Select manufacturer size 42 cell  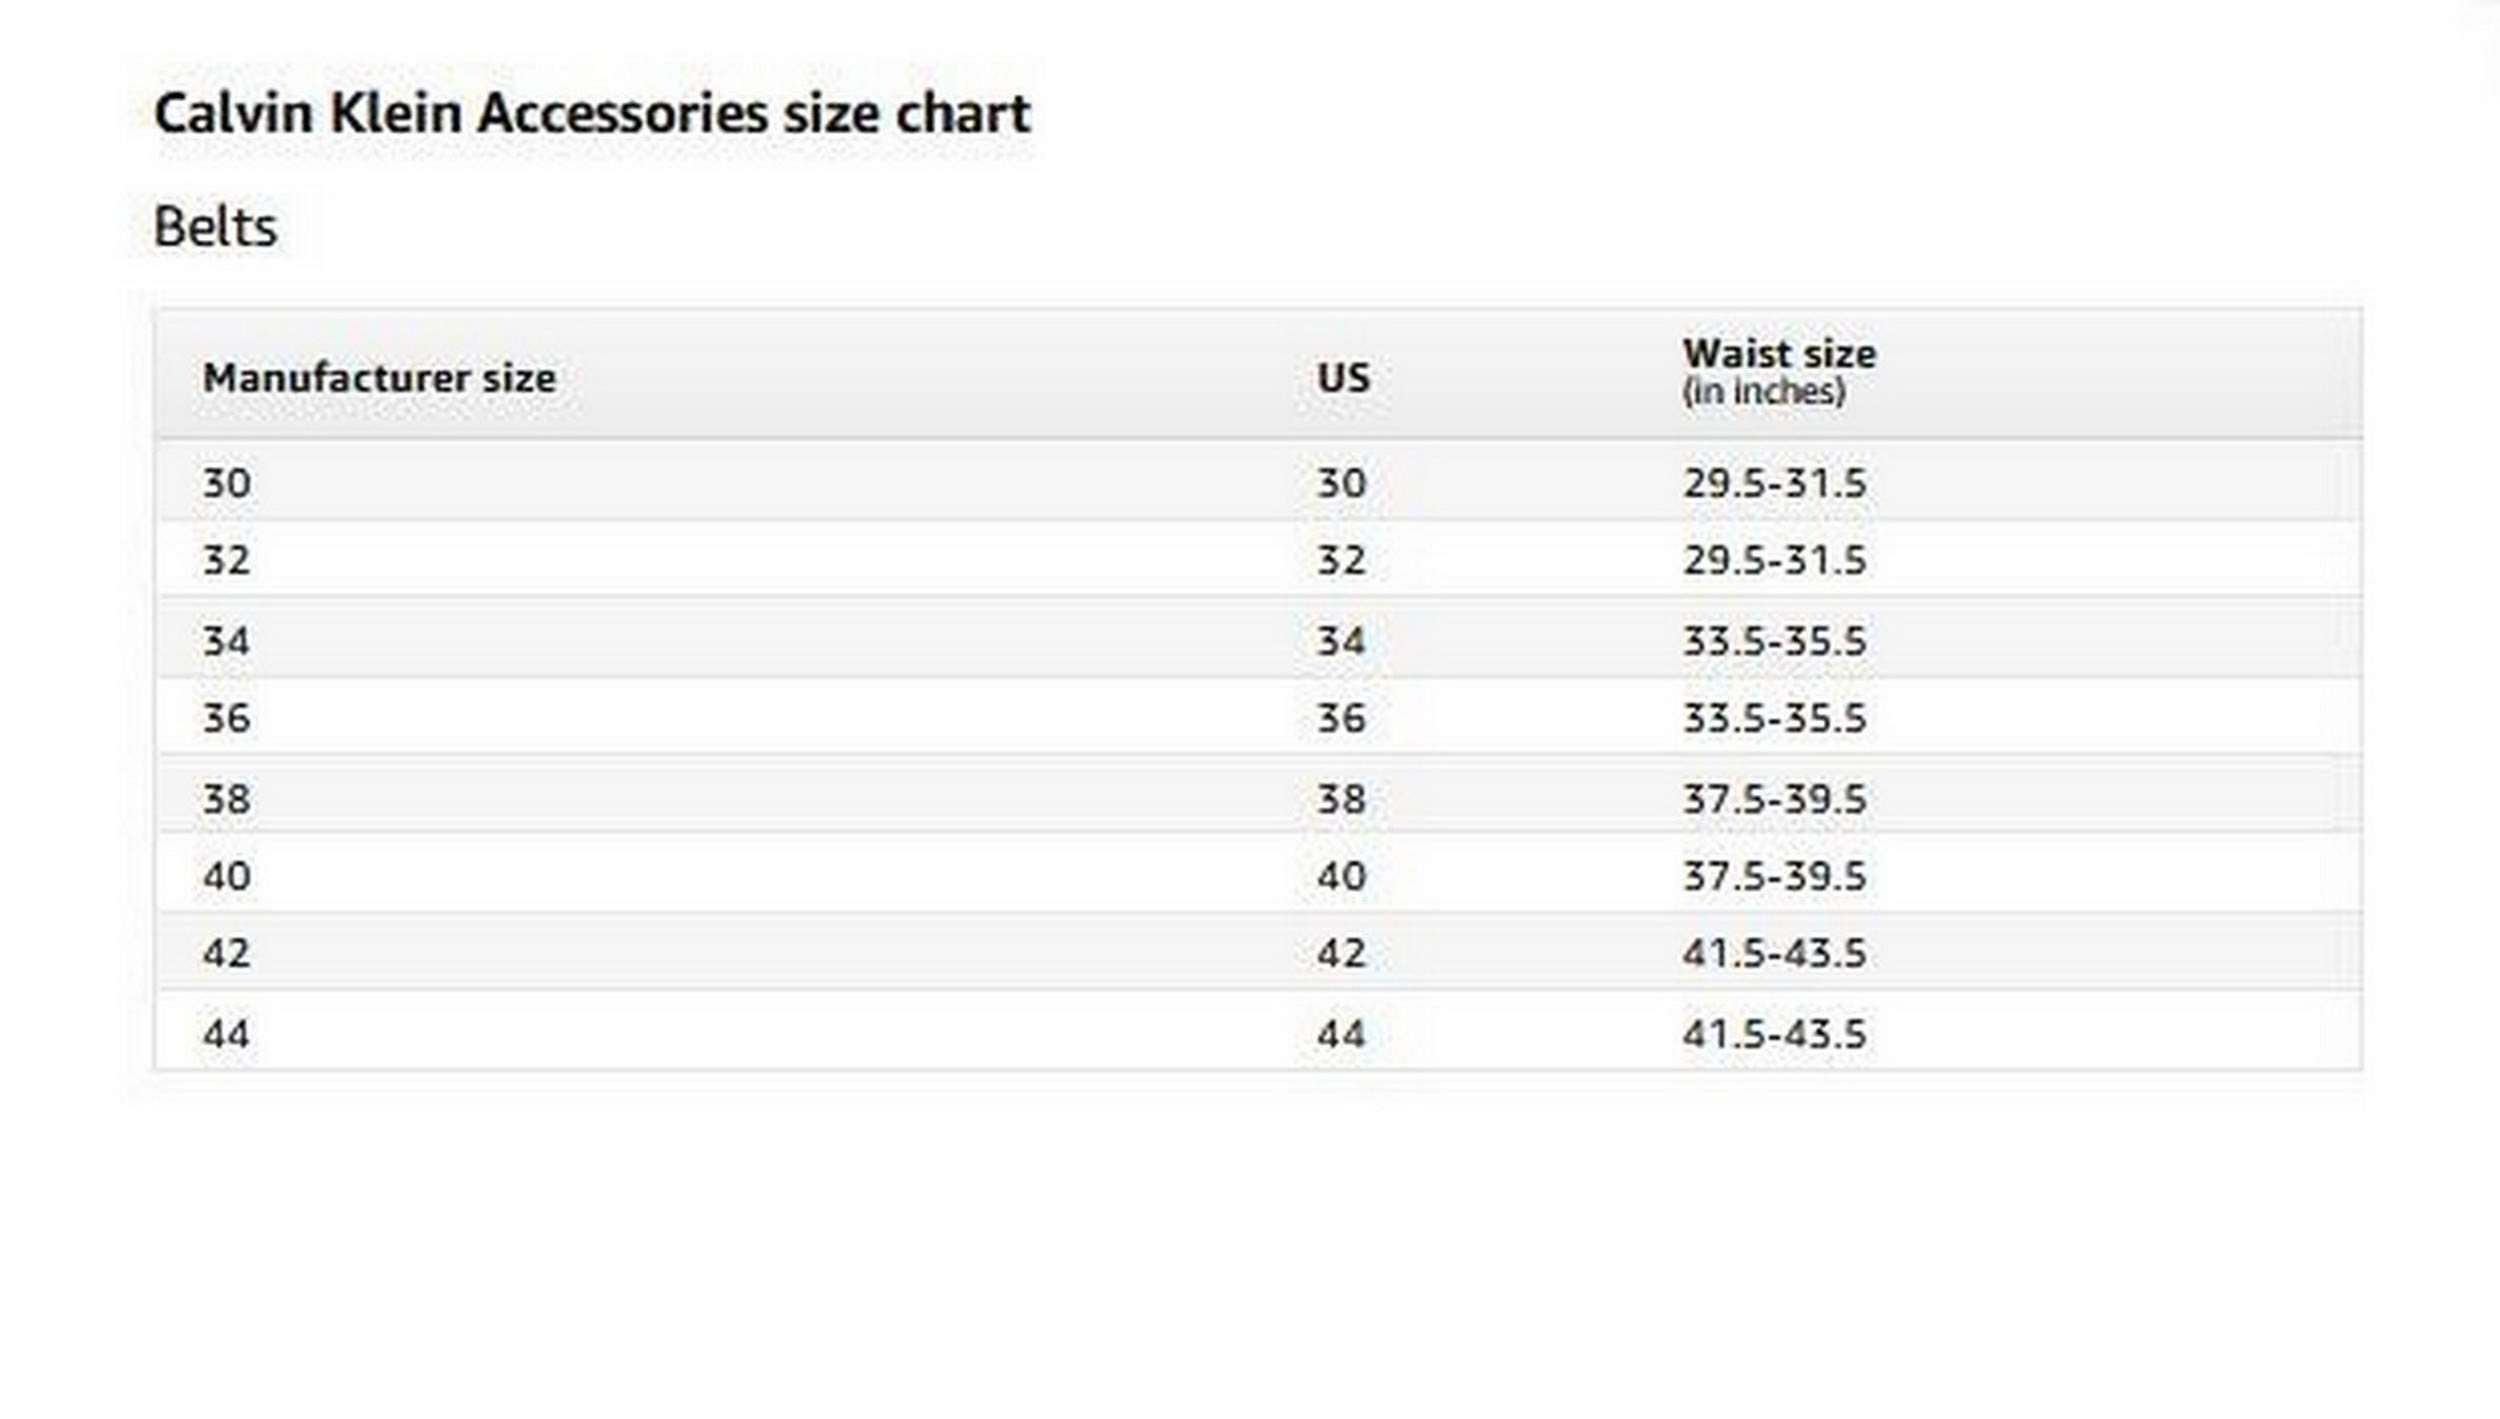pyautogui.click(x=227, y=953)
